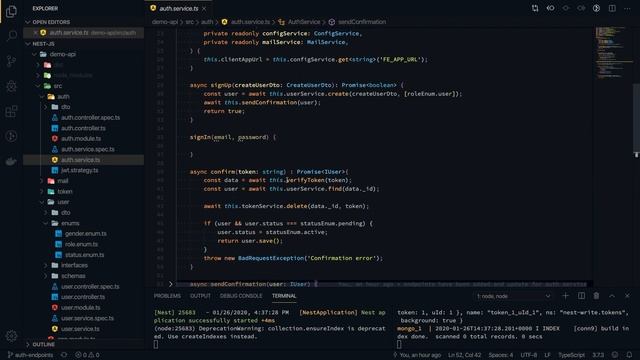640x360 pixels.
Task: Select the auth.service.ts editor tab
Action: tap(178, 8)
